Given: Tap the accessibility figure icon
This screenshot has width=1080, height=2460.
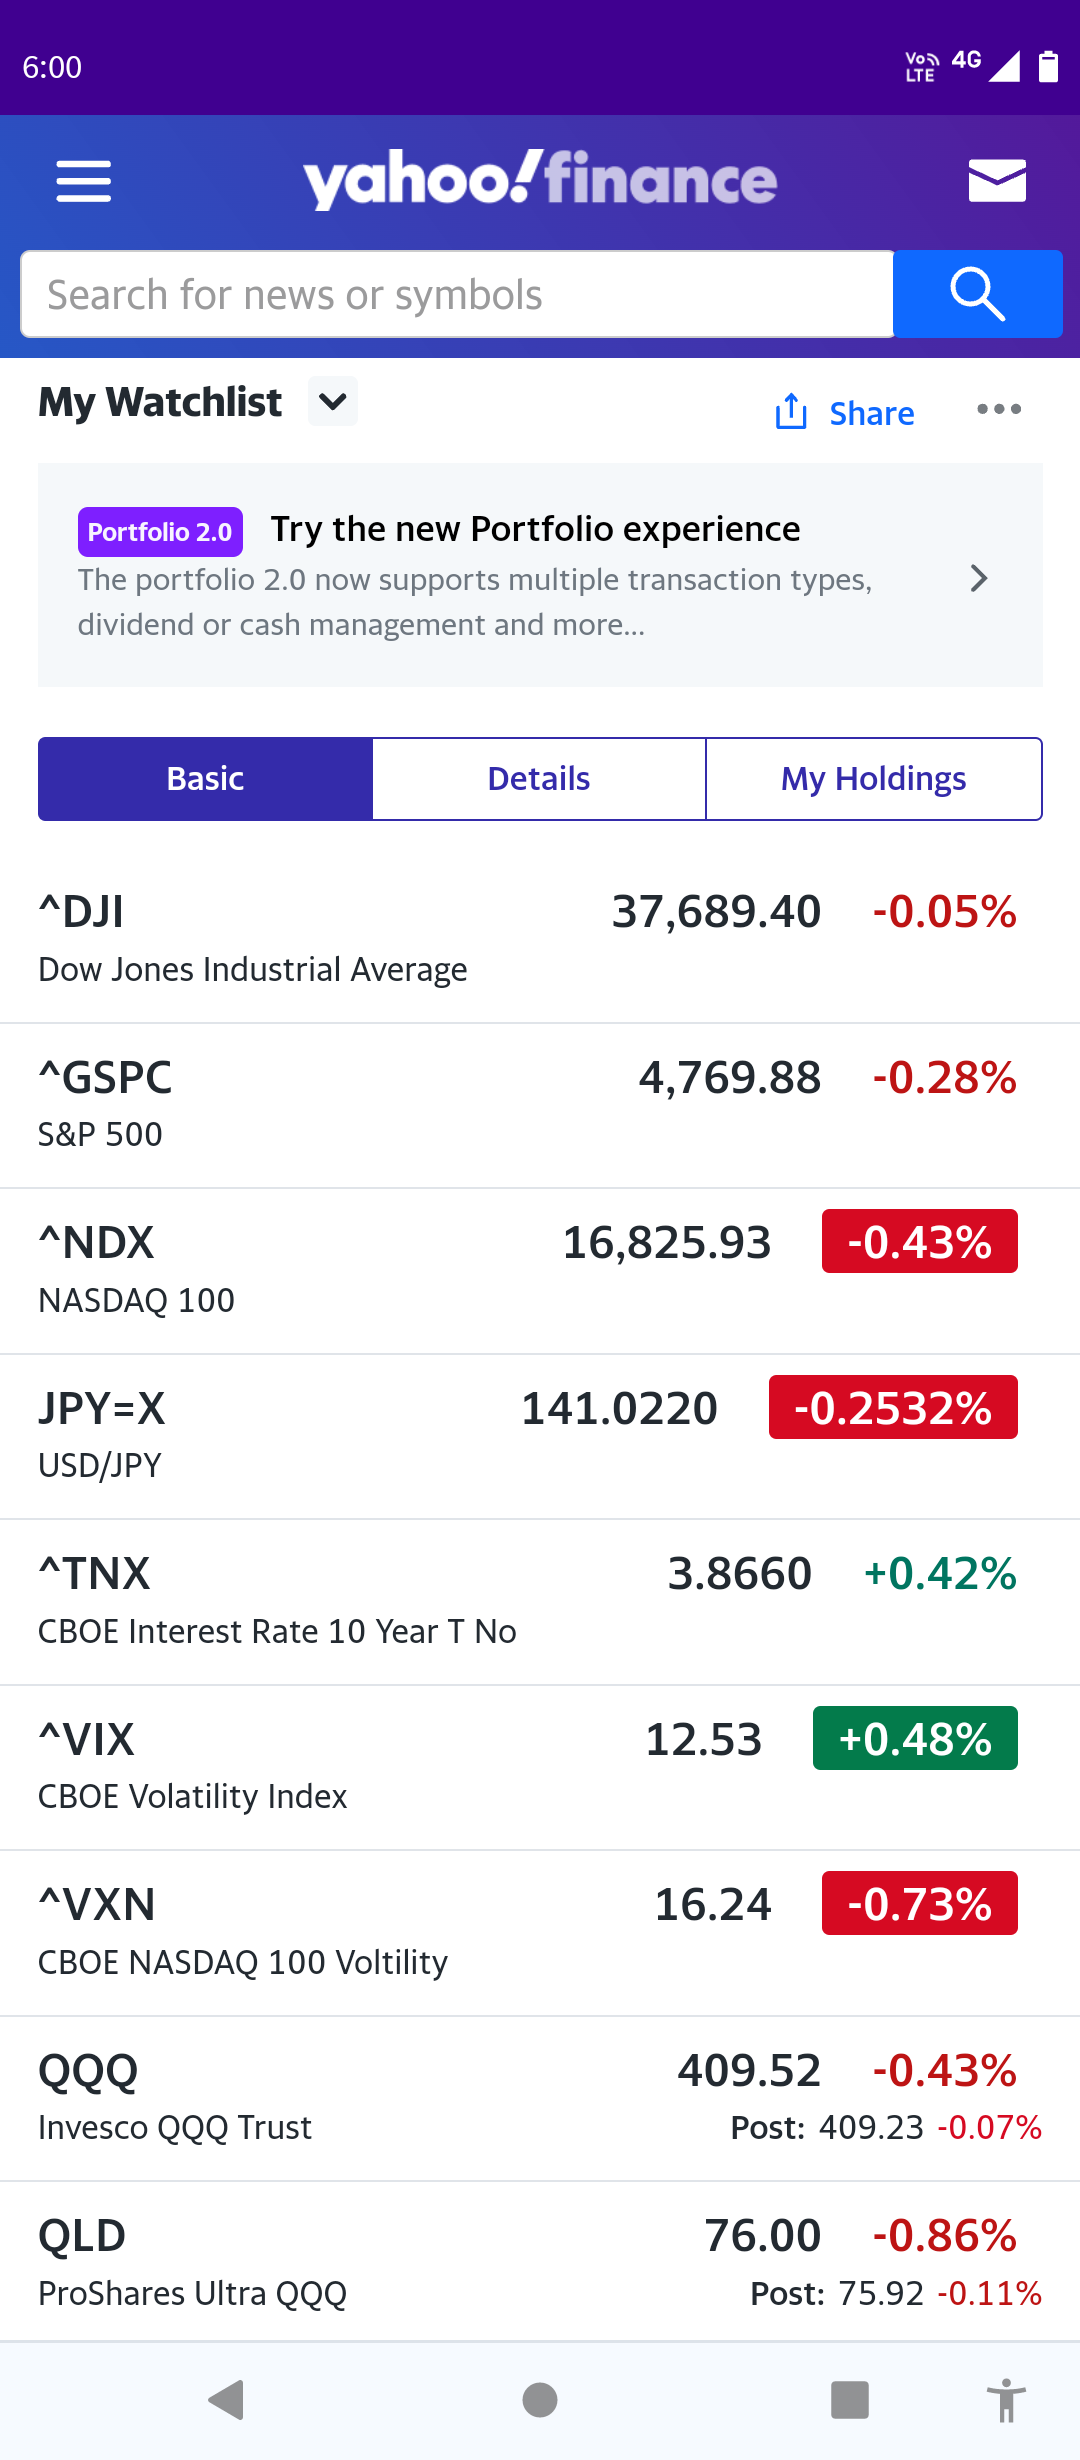Looking at the screenshot, I should coord(1006,2400).
